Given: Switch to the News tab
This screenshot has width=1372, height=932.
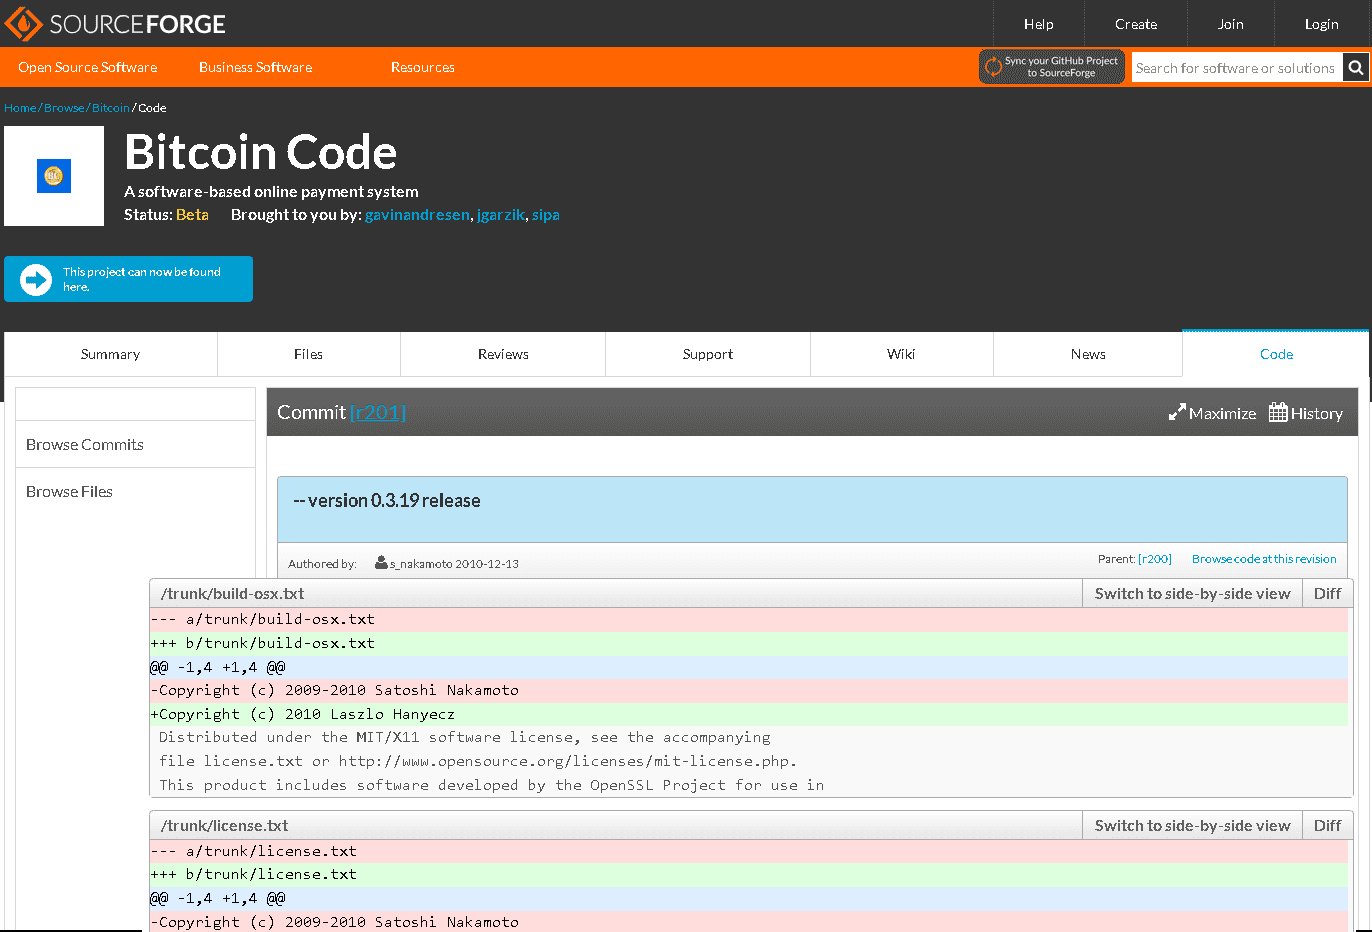Looking at the screenshot, I should (1088, 354).
